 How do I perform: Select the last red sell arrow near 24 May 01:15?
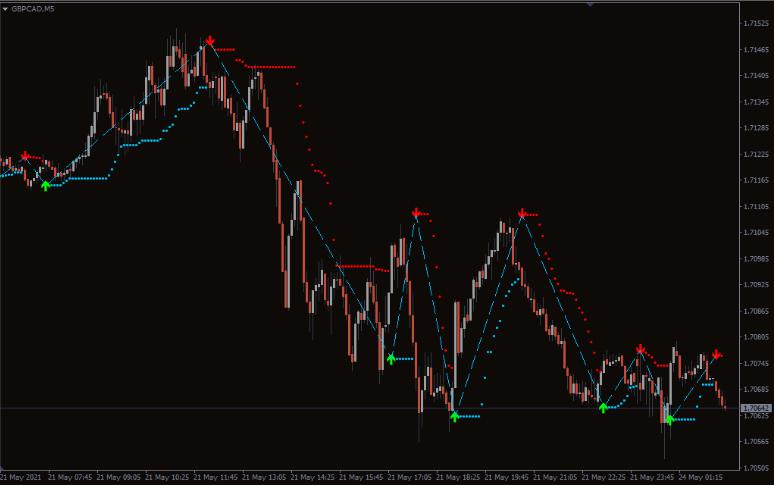716,354
